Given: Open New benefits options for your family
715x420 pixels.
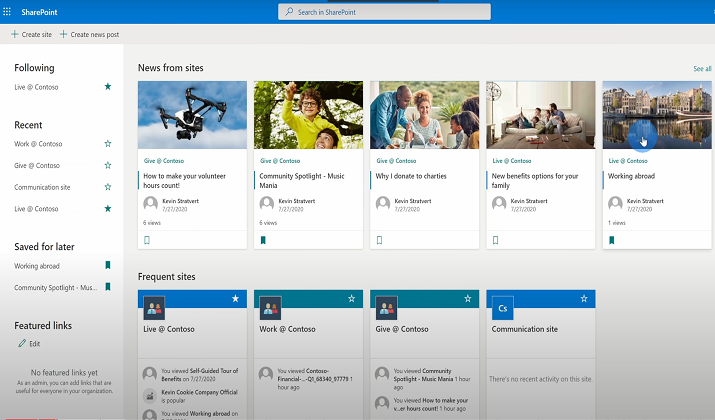Looking at the screenshot, I should [x=534, y=181].
